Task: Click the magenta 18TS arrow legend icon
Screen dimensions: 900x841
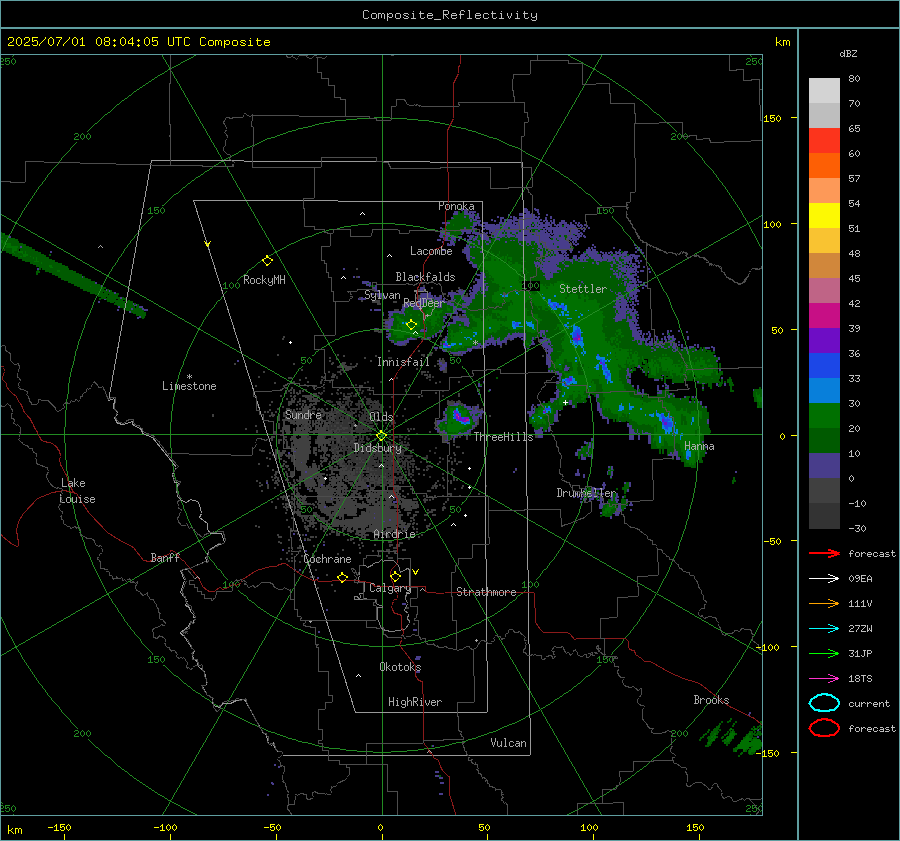Action: [824, 679]
